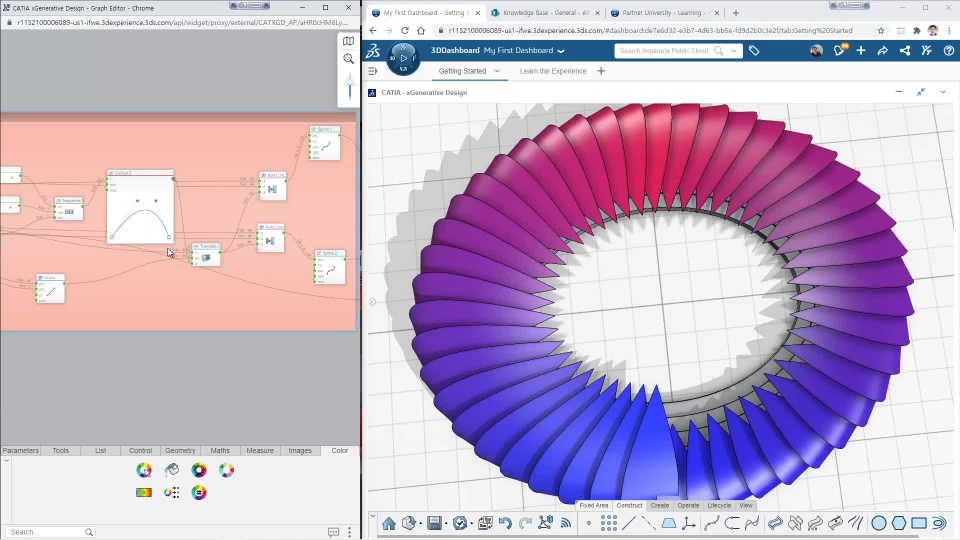960x540 pixels.
Task: Select the Construct action bar tab
Action: 629,506
